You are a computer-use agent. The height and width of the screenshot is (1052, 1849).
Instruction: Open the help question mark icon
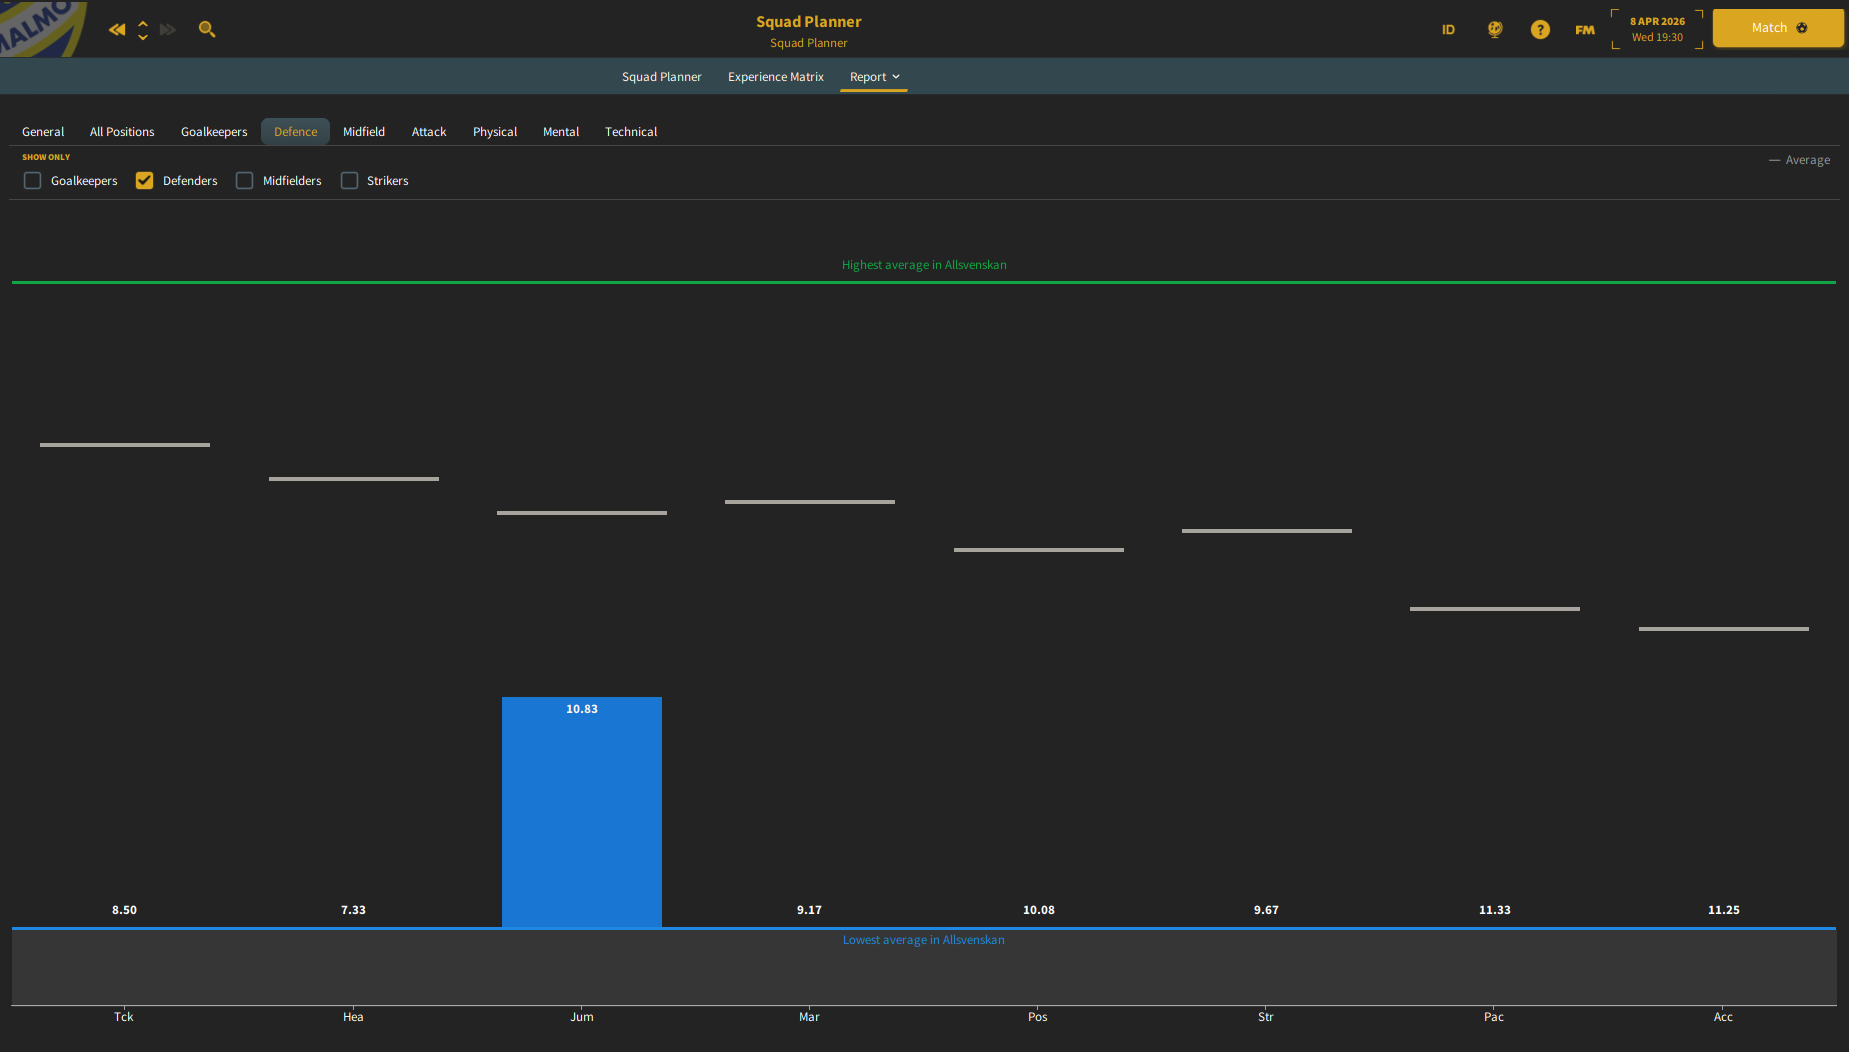(x=1540, y=30)
